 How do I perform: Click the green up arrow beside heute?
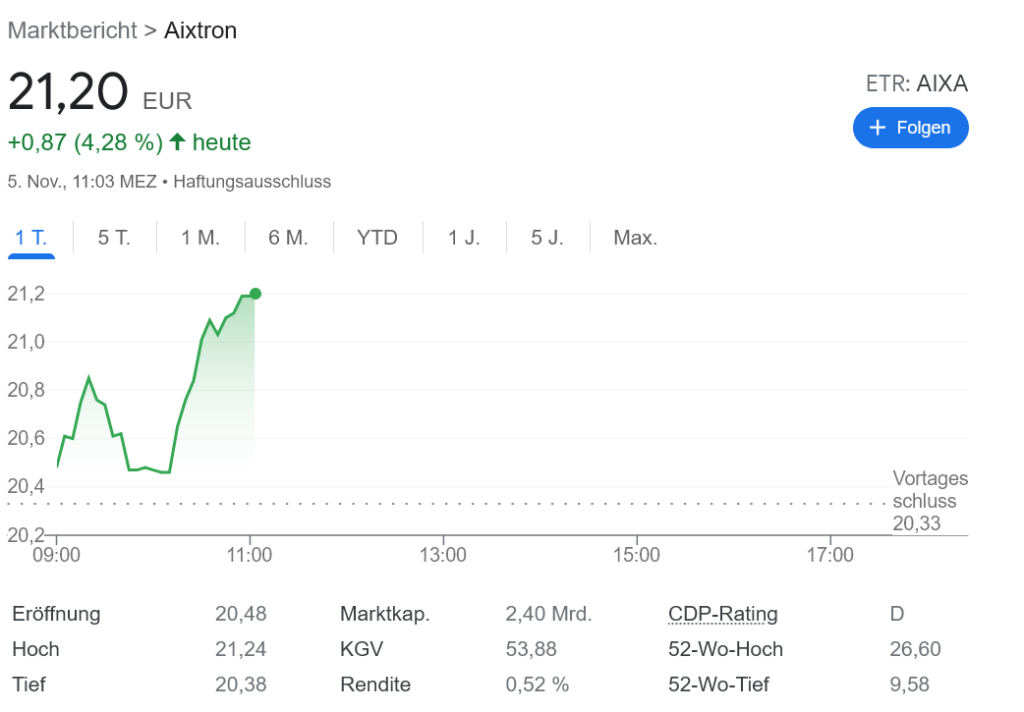pos(177,142)
